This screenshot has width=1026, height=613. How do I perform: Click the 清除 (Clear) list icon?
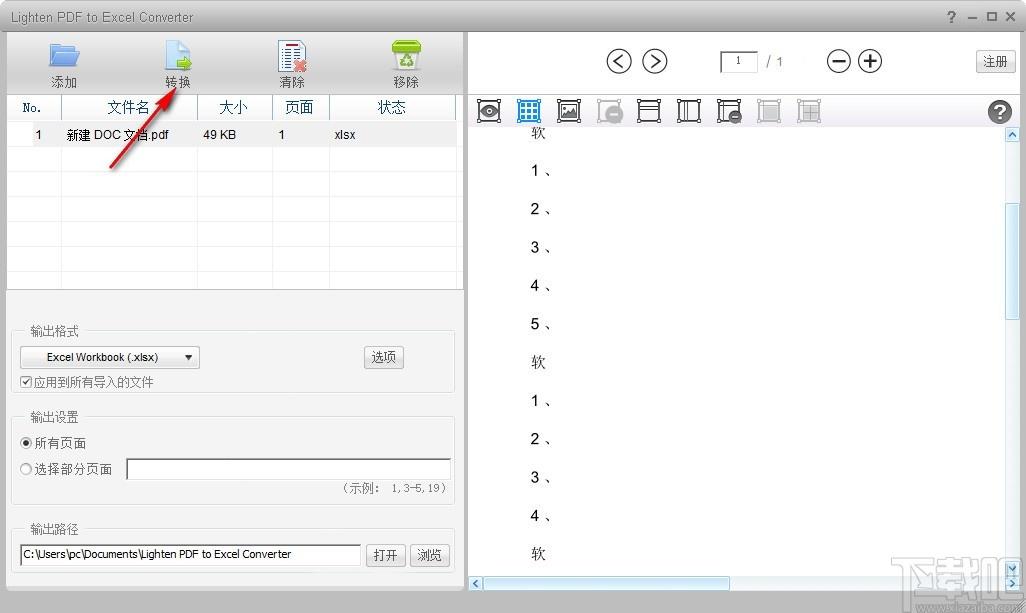(x=292, y=56)
